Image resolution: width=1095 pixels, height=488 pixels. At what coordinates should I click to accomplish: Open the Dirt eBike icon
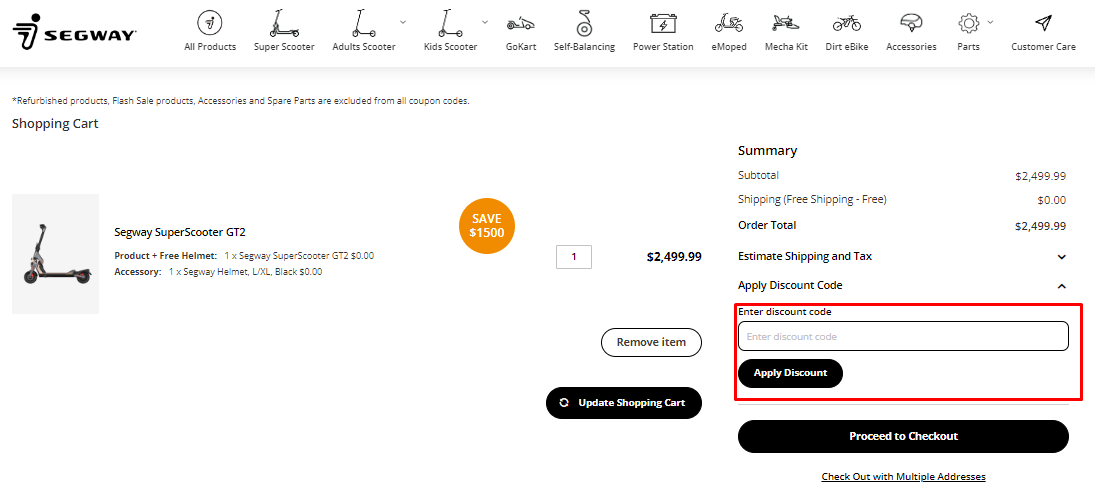coord(846,24)
